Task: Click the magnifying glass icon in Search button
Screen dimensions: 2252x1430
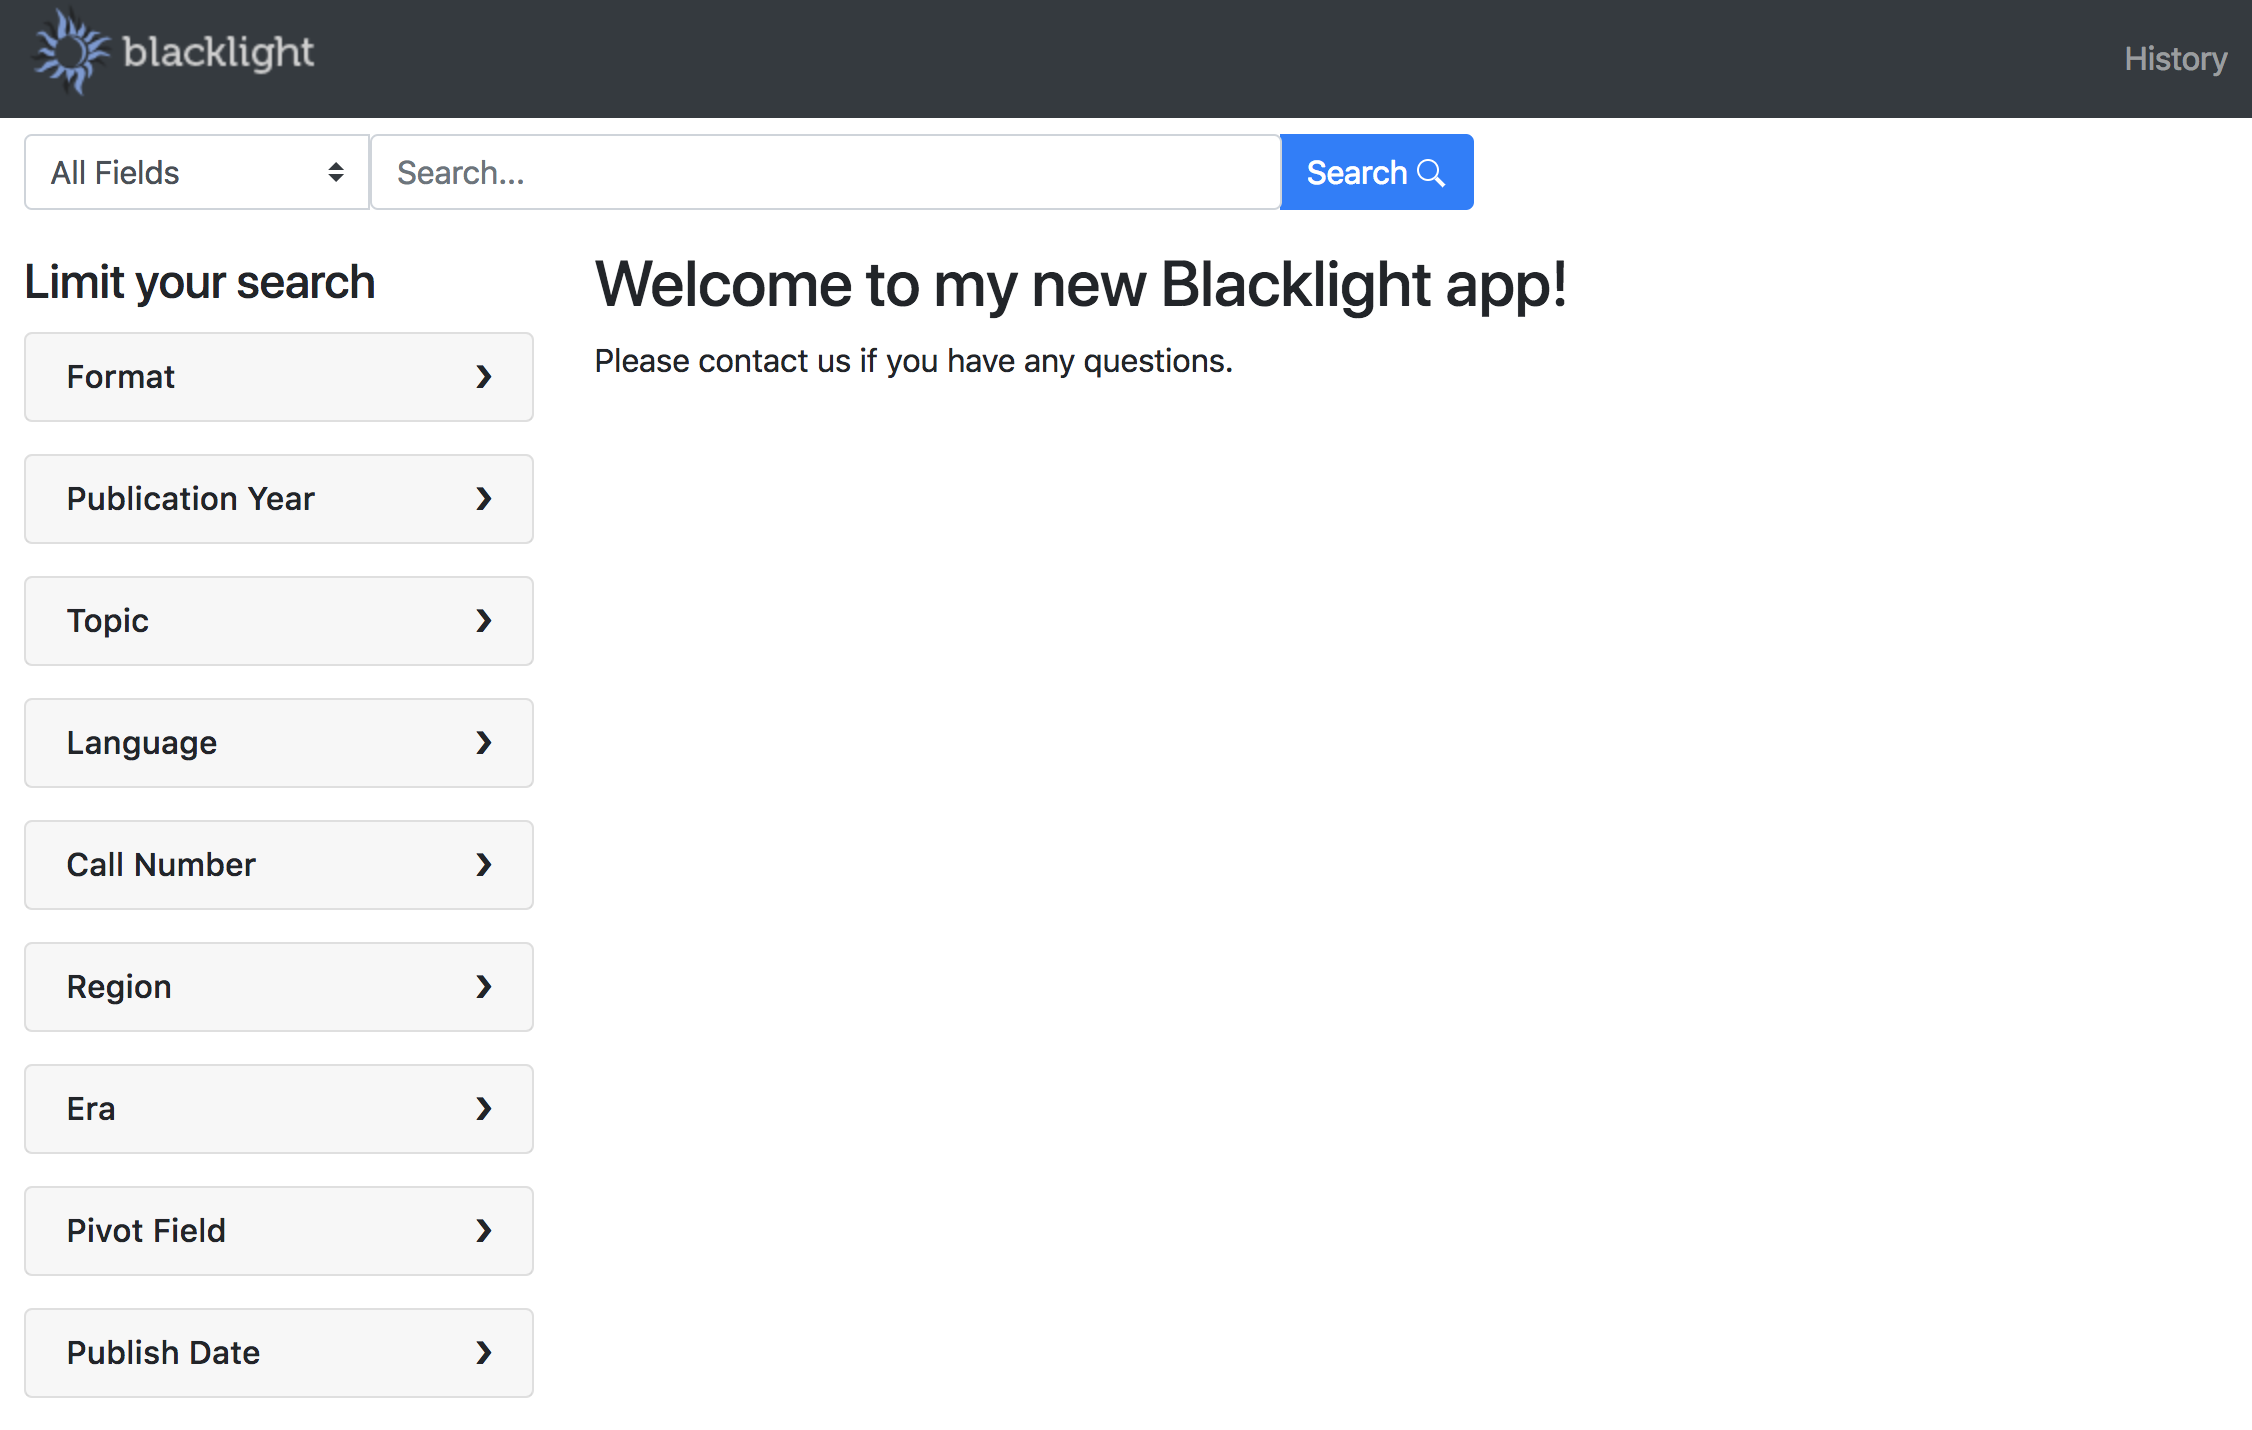Action: point(1431,173)
